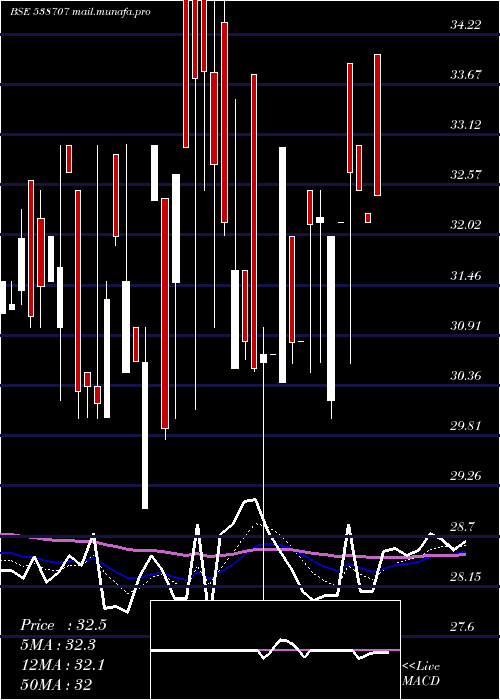Click the 32.02 price axis label

tap(466, 225)
